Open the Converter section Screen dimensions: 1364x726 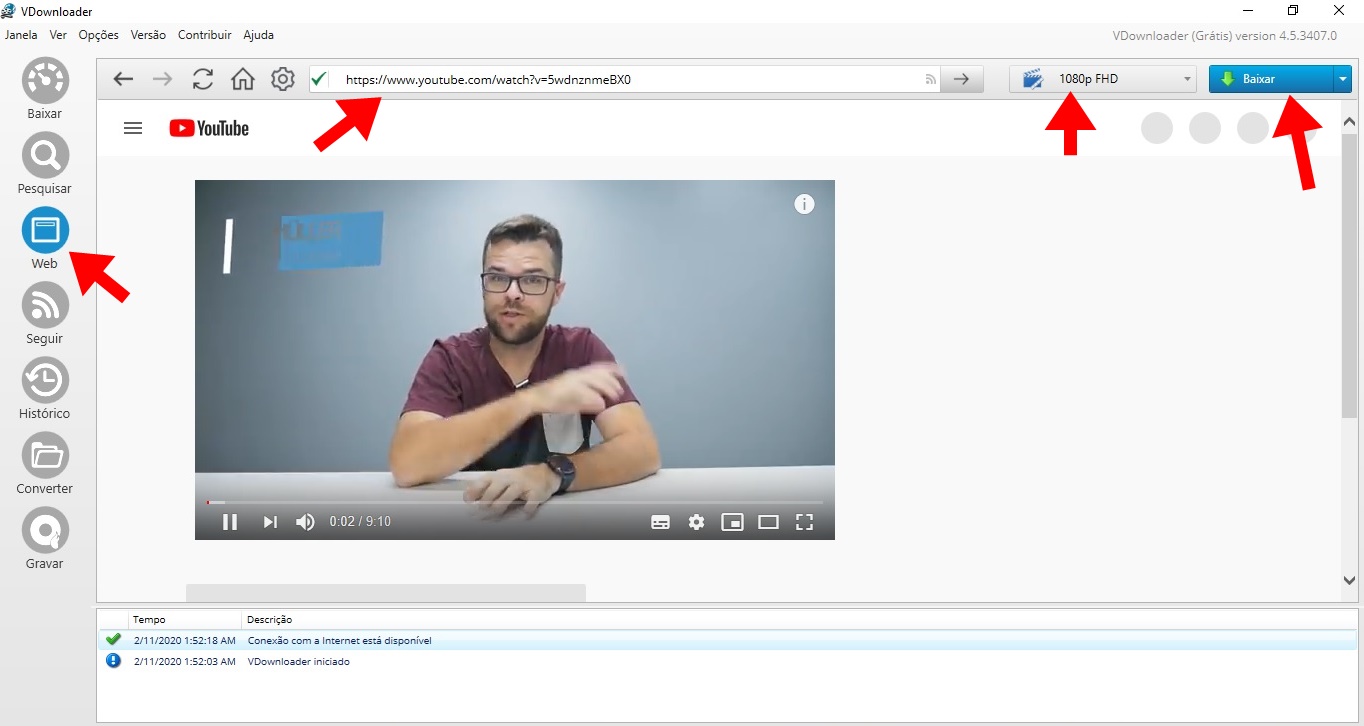45,464
